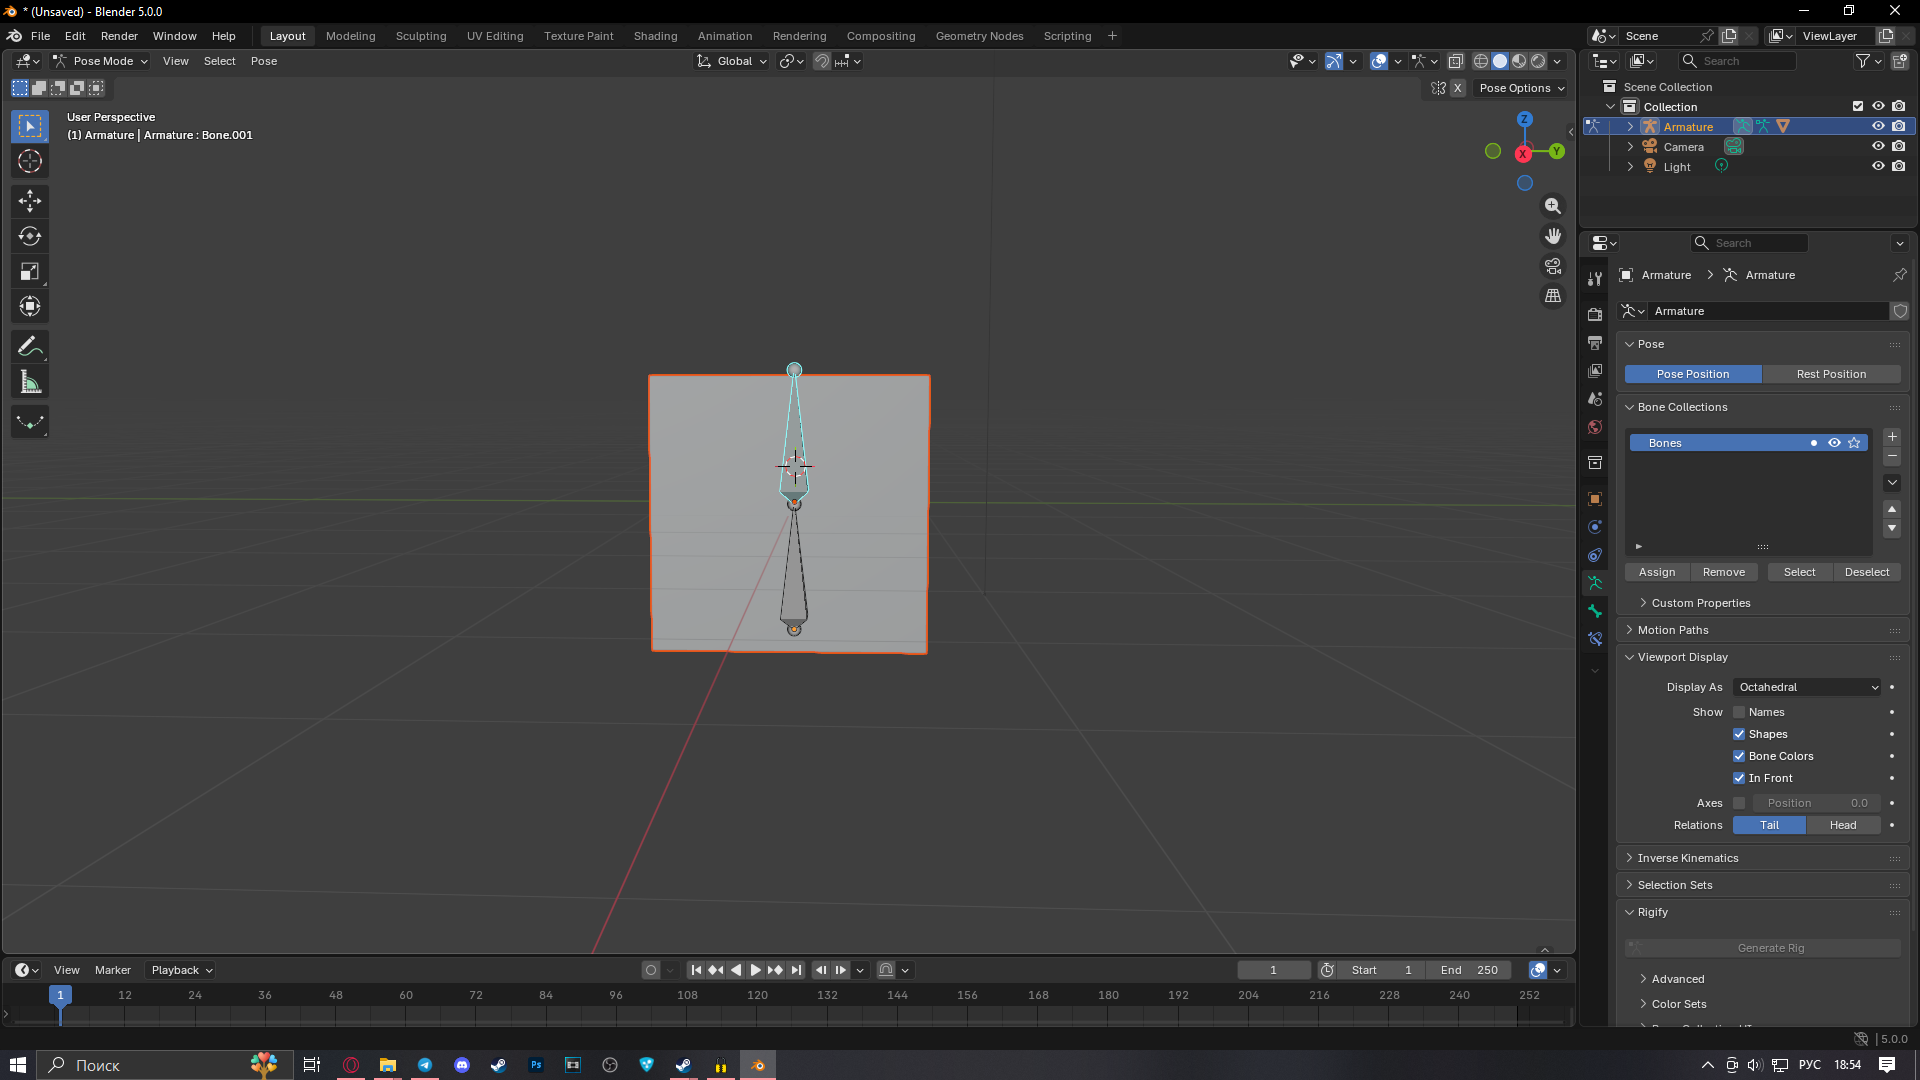1920x1080 pixels.
Task: Toggle camera view in viewport
Action: (x=1552, y=266)
